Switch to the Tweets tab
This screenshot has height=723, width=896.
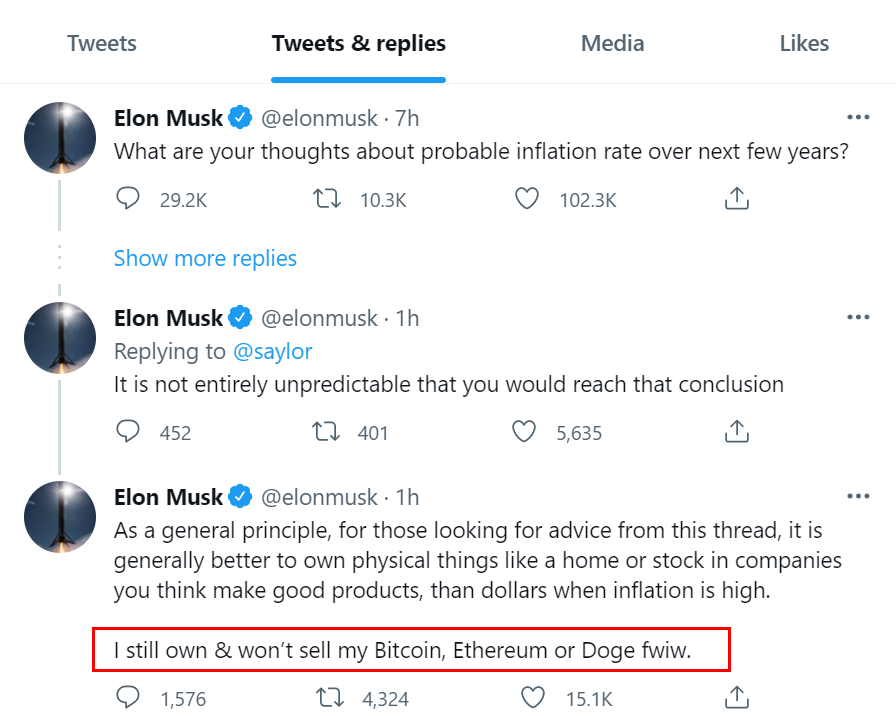click(102, 44)
